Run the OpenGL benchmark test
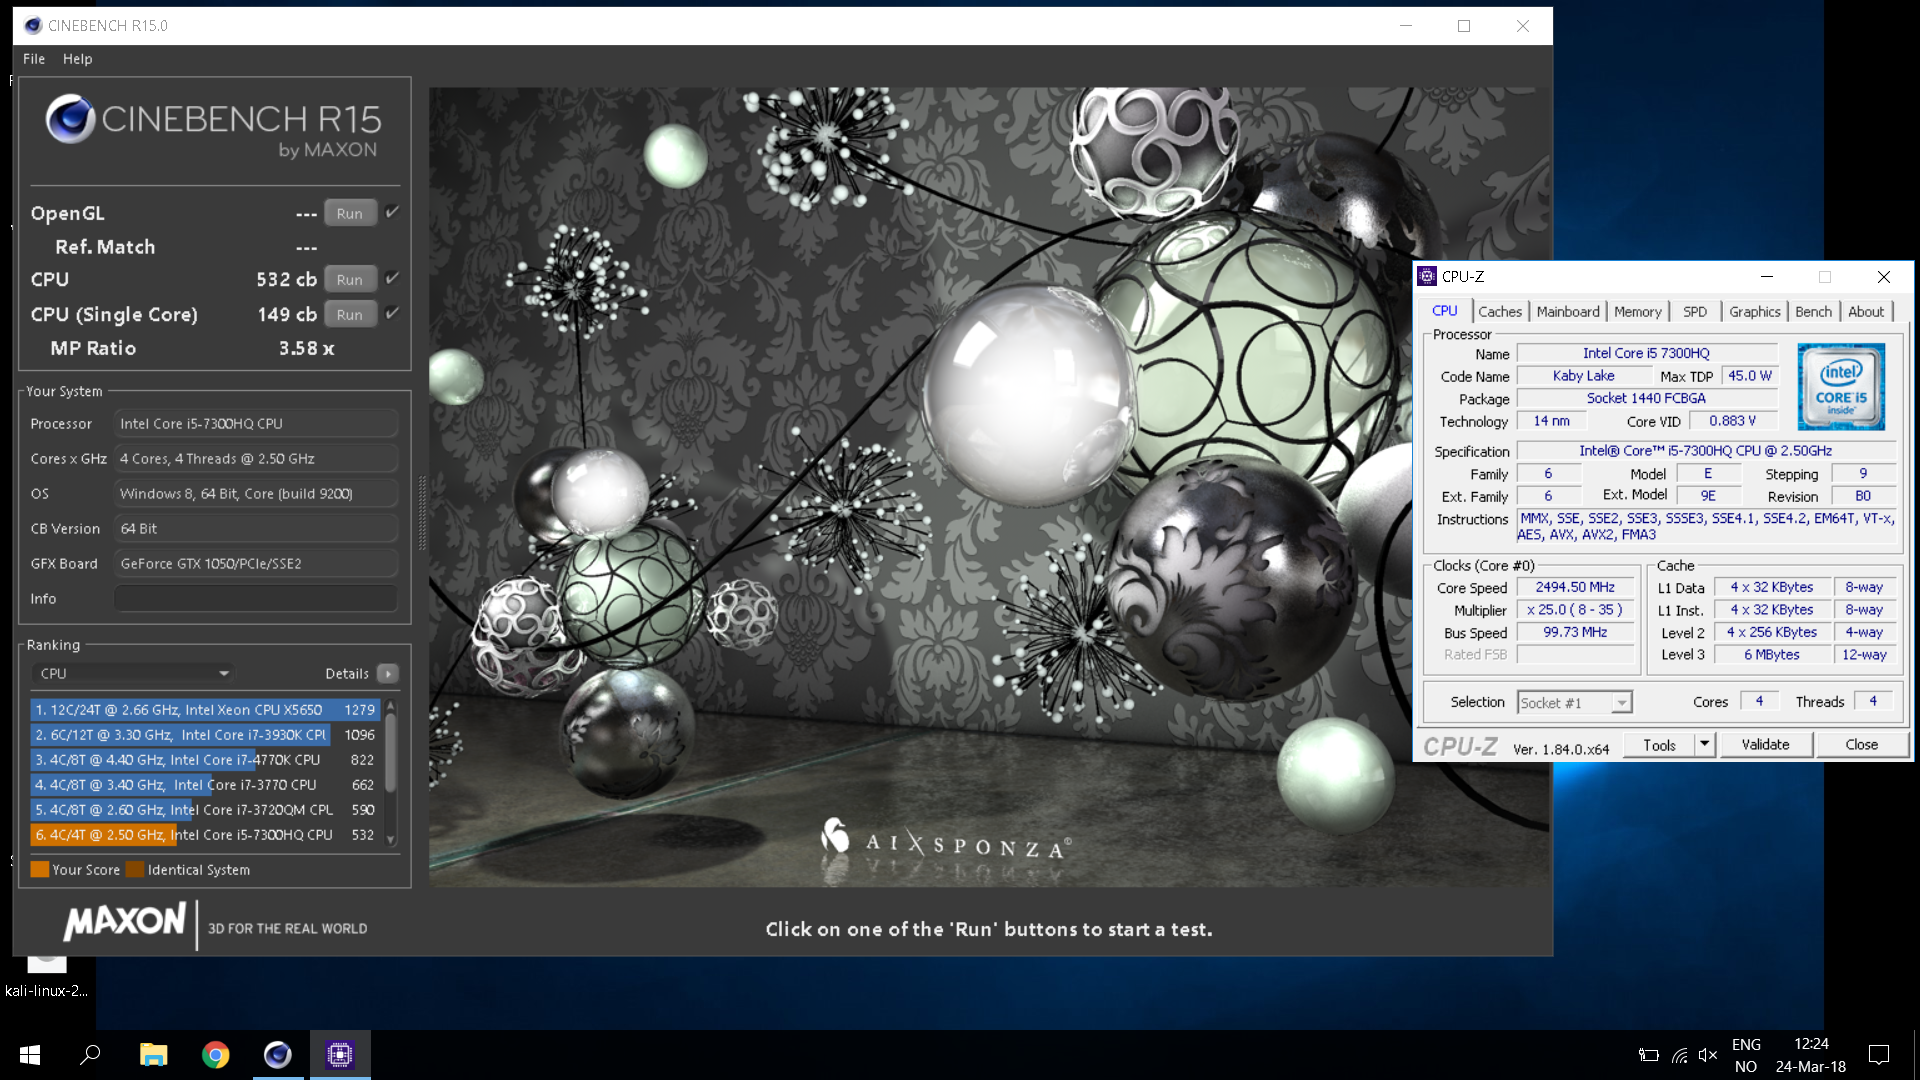 [x=350, y=213]
